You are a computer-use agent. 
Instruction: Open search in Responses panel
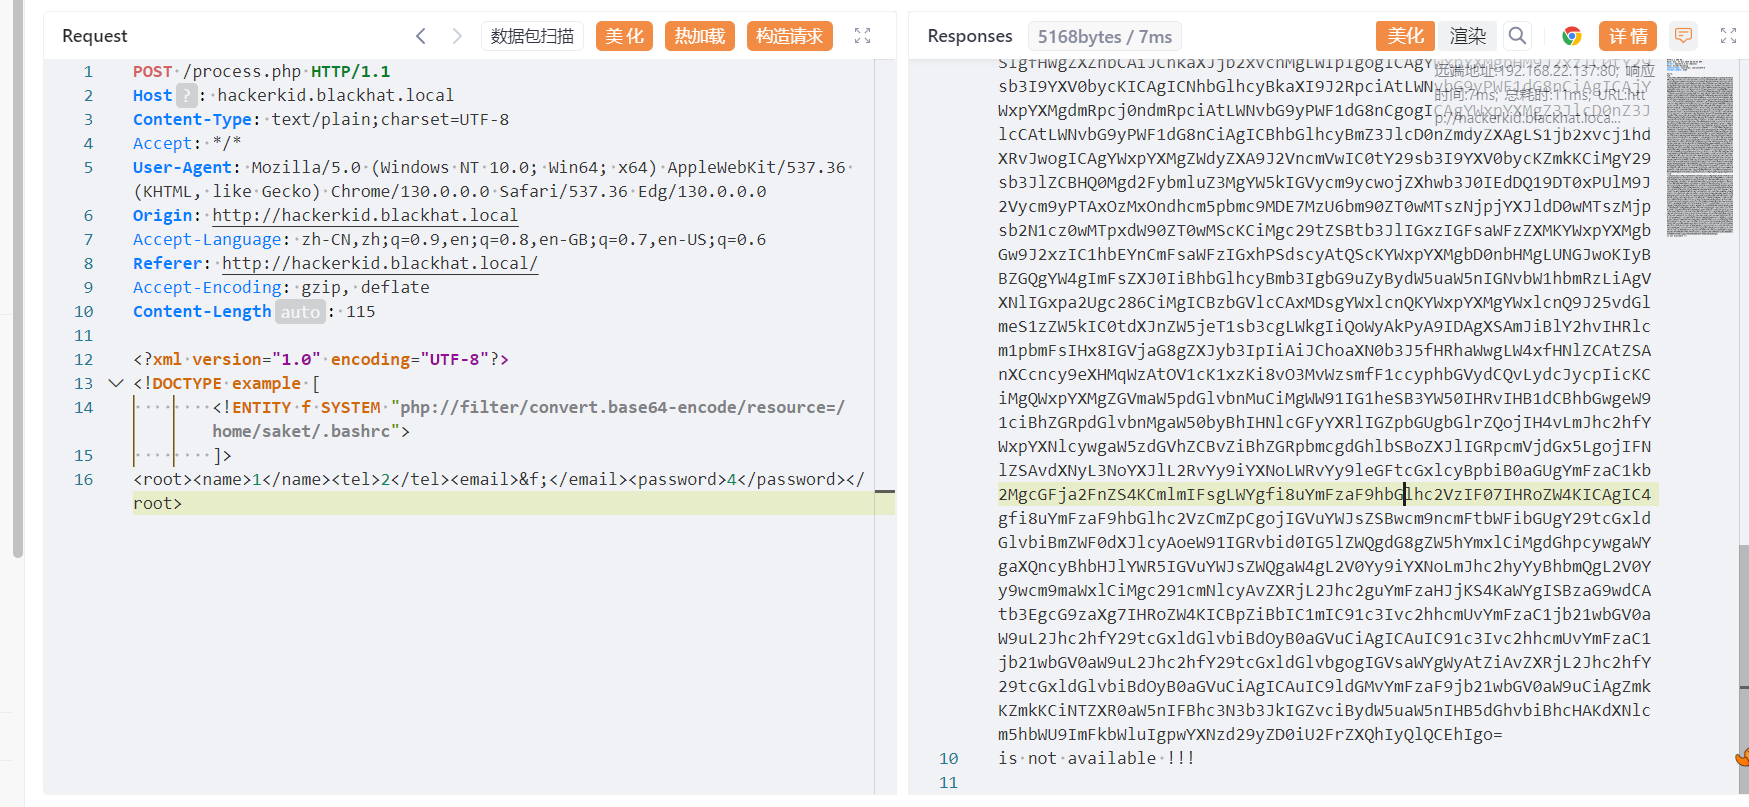1517,36
